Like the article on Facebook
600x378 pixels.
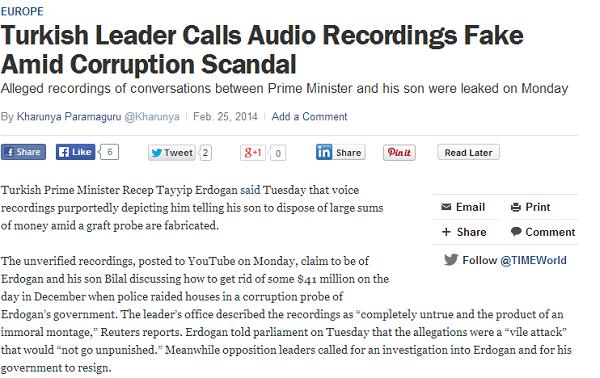(75, 152)
